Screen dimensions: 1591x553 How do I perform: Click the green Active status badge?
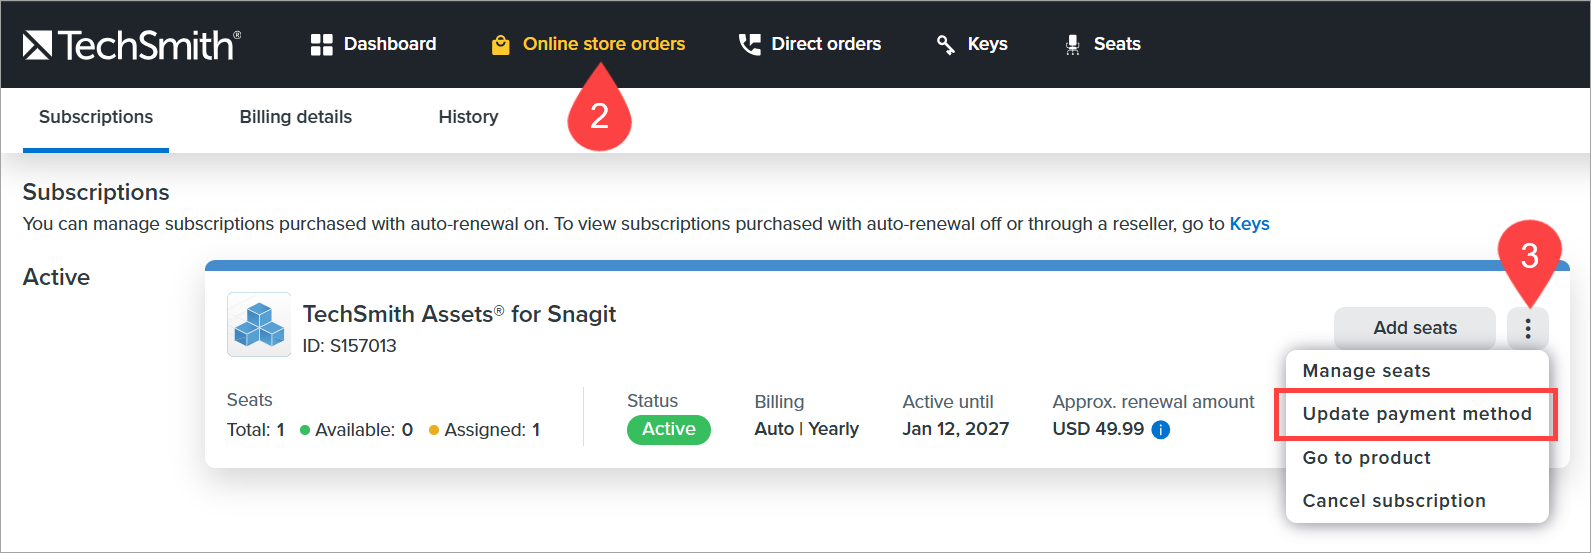point(668,429)
